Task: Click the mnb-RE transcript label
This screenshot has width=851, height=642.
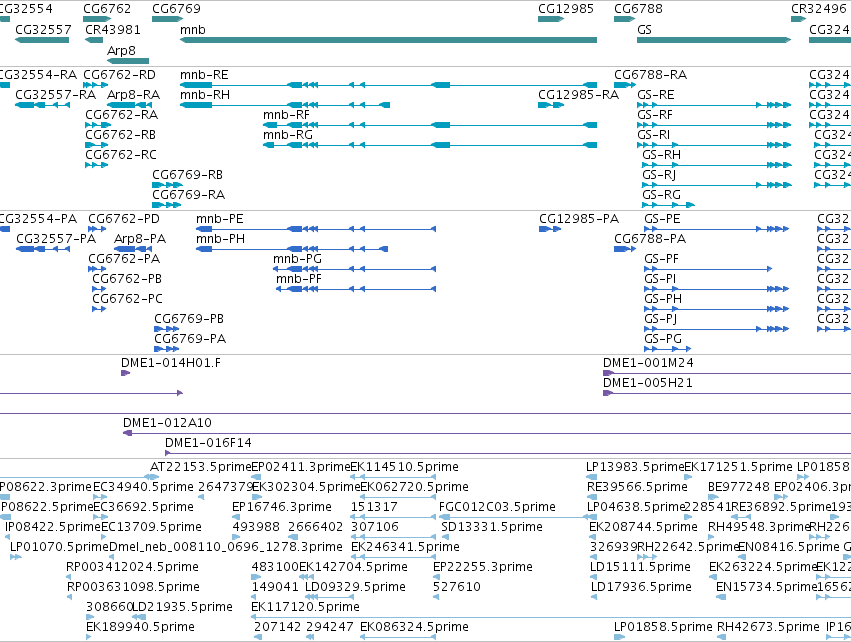Action: coord(204,75)
